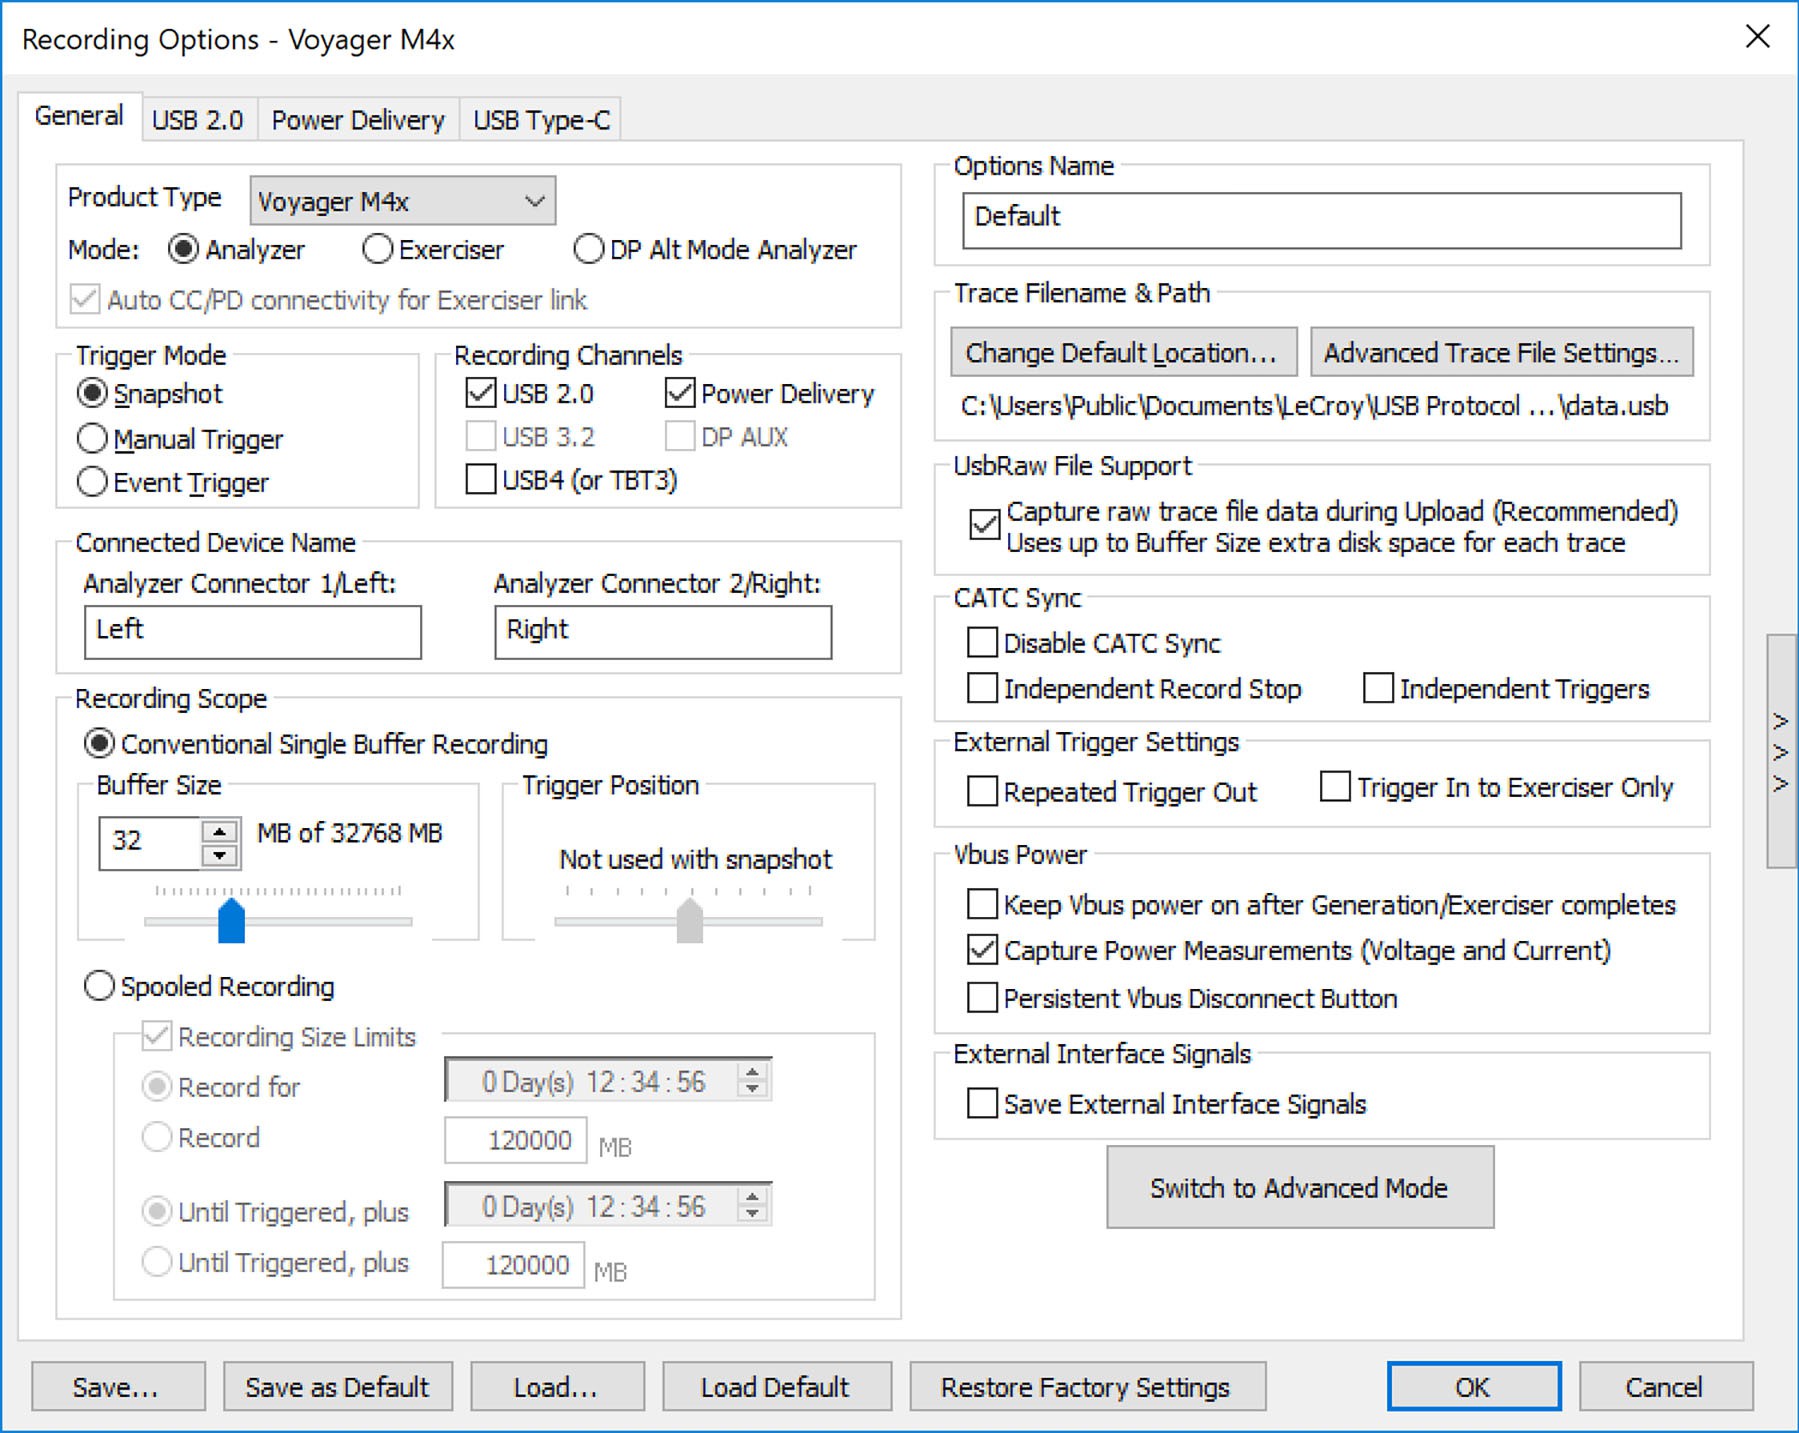The height and width of the screenshot is (1433, 1799).
Task: Click the Buffer Size value field
Action: tap(151, 842)
